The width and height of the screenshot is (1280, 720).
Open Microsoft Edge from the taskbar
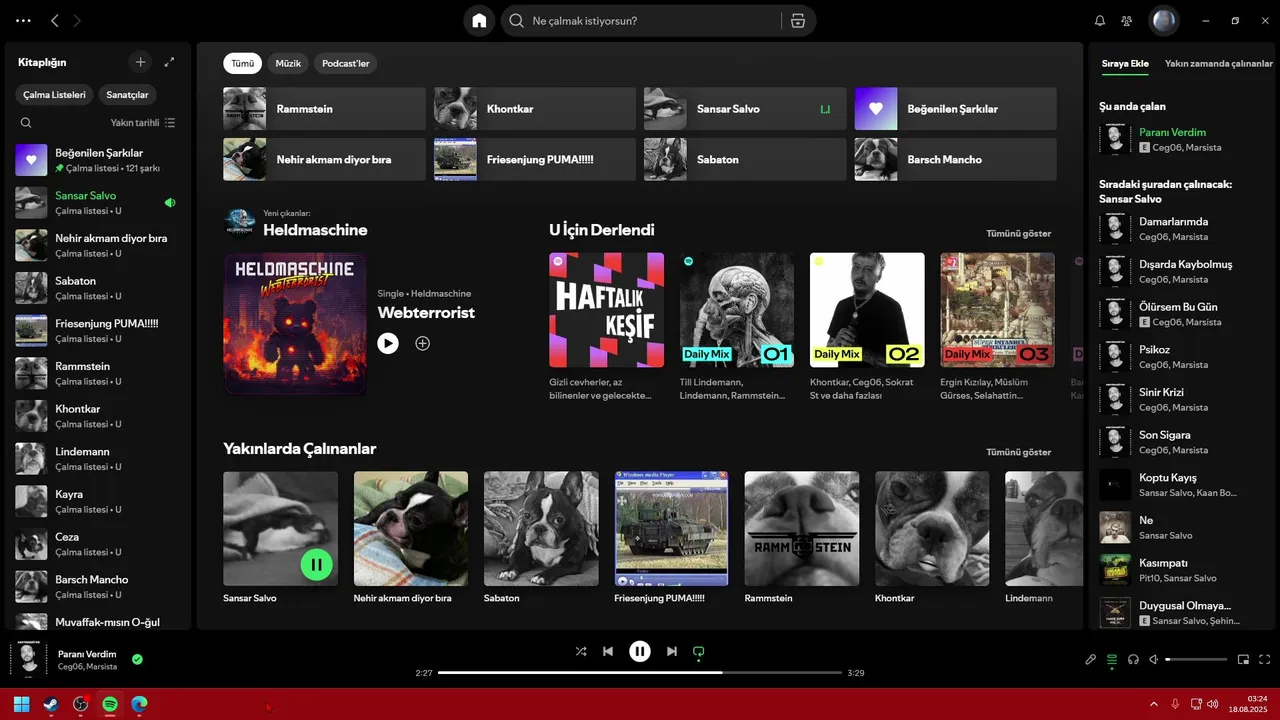click(139, 704)
